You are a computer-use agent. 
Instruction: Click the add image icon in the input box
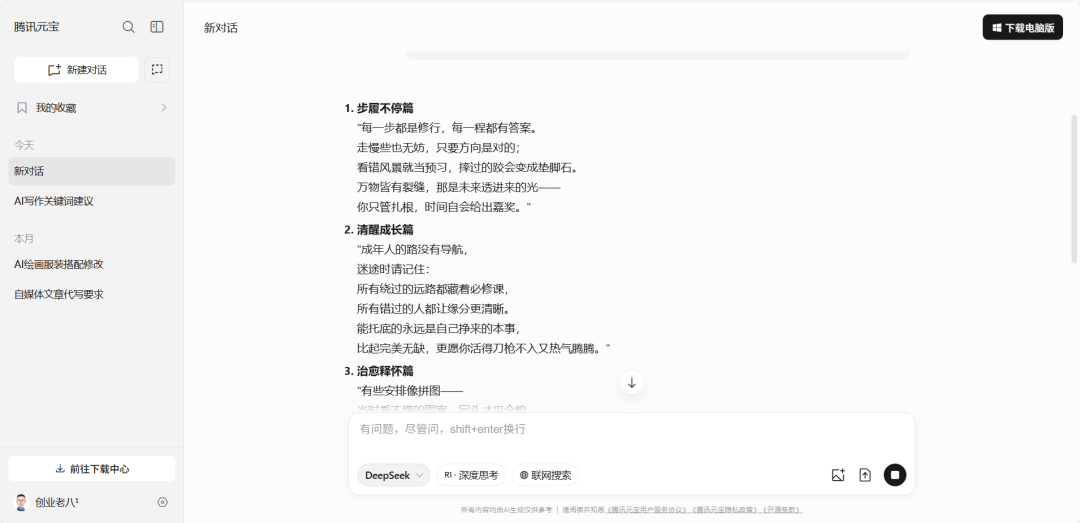click(x=838, y=475)
